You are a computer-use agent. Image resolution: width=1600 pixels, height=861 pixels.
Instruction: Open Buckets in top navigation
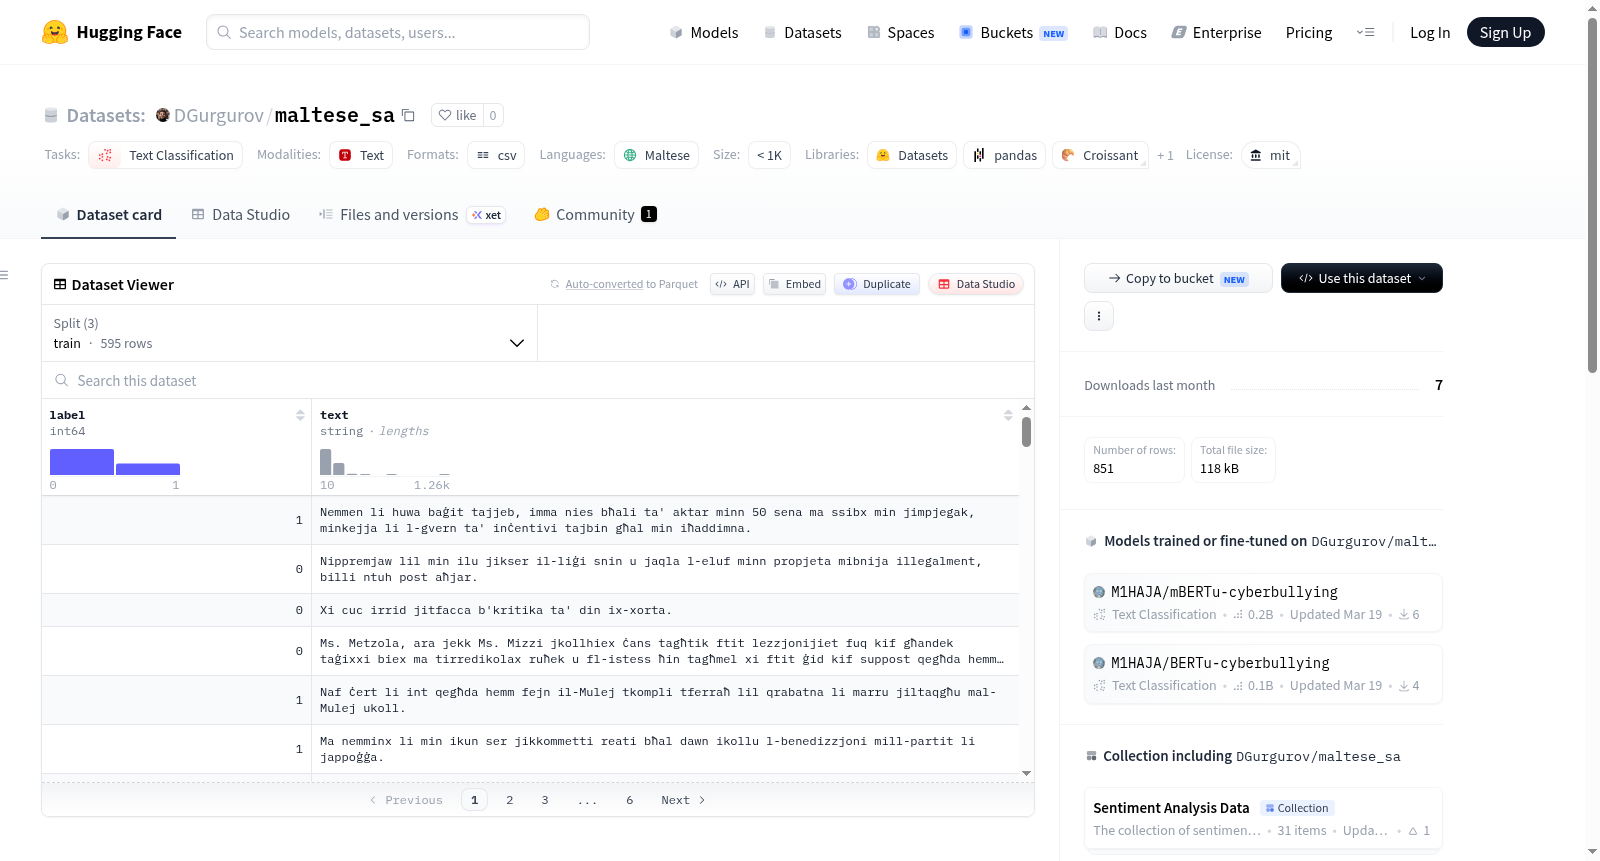pyautogui.click(x=1013, y=32)
